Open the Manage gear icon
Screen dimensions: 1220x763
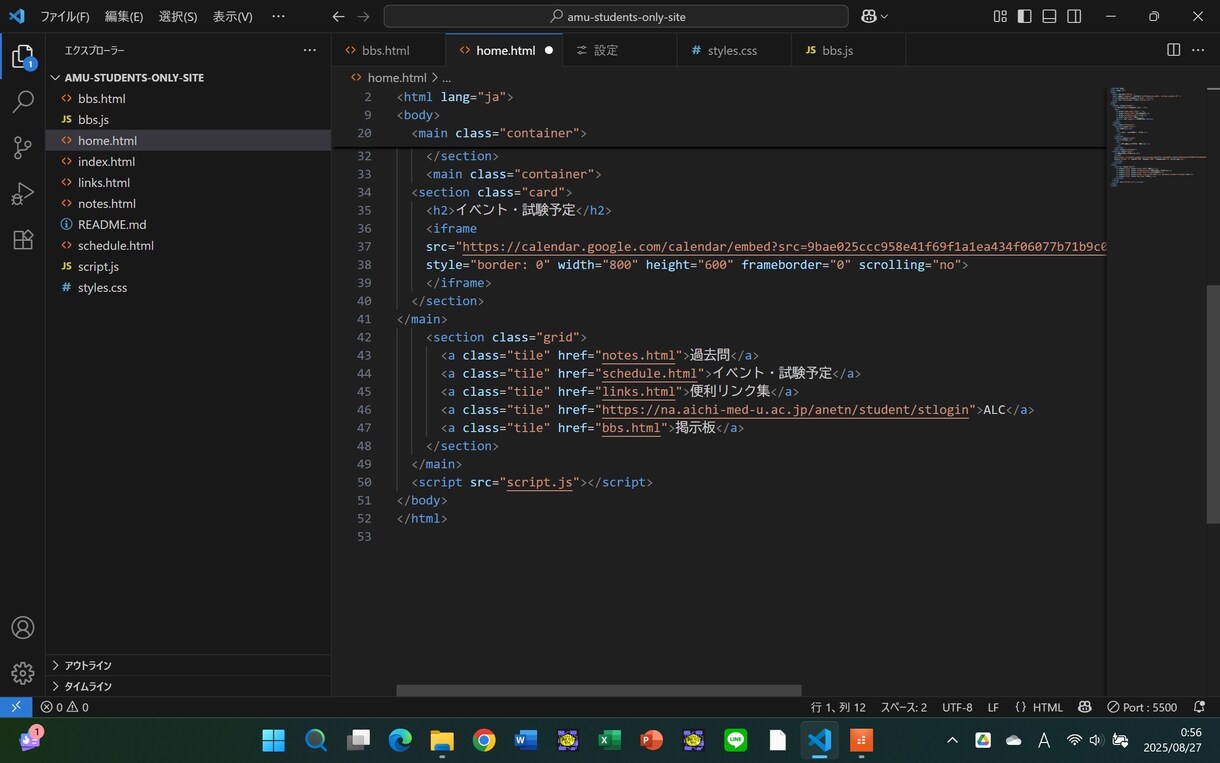pos(22,673)
